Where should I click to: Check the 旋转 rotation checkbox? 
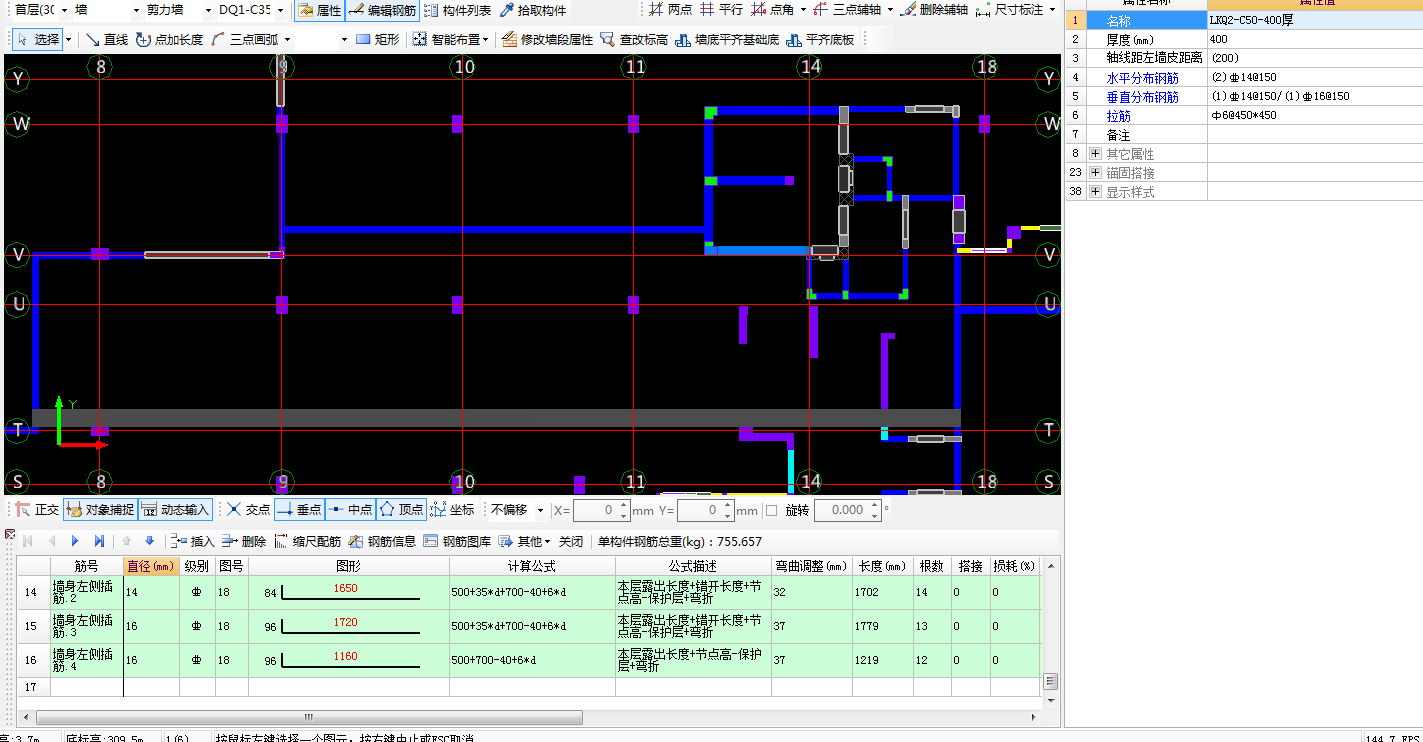771,510
